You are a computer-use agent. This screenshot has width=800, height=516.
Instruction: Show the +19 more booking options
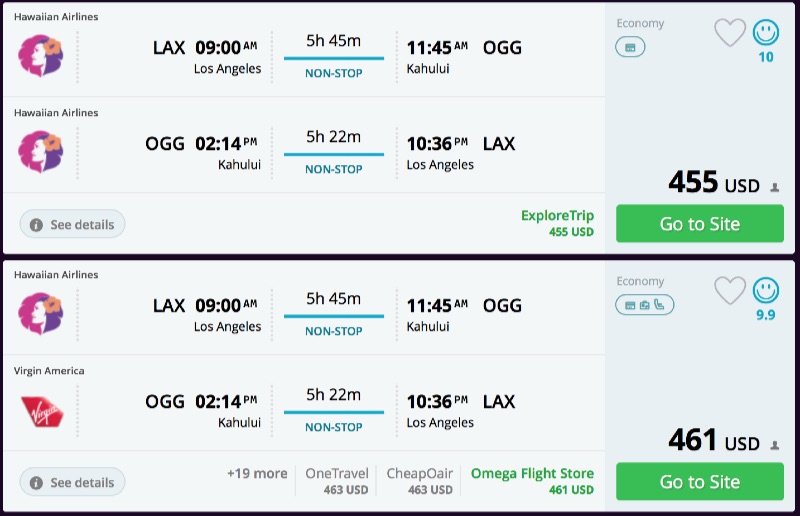pyautogui.click(x=257, y=474)
